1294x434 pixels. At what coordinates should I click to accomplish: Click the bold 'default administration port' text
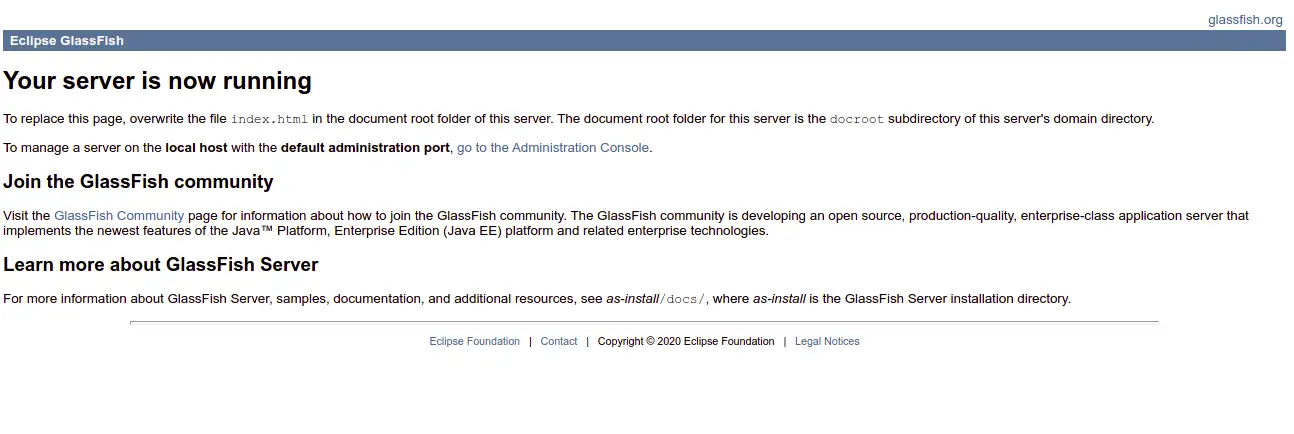pyautogui.click(x=365, y=147)
